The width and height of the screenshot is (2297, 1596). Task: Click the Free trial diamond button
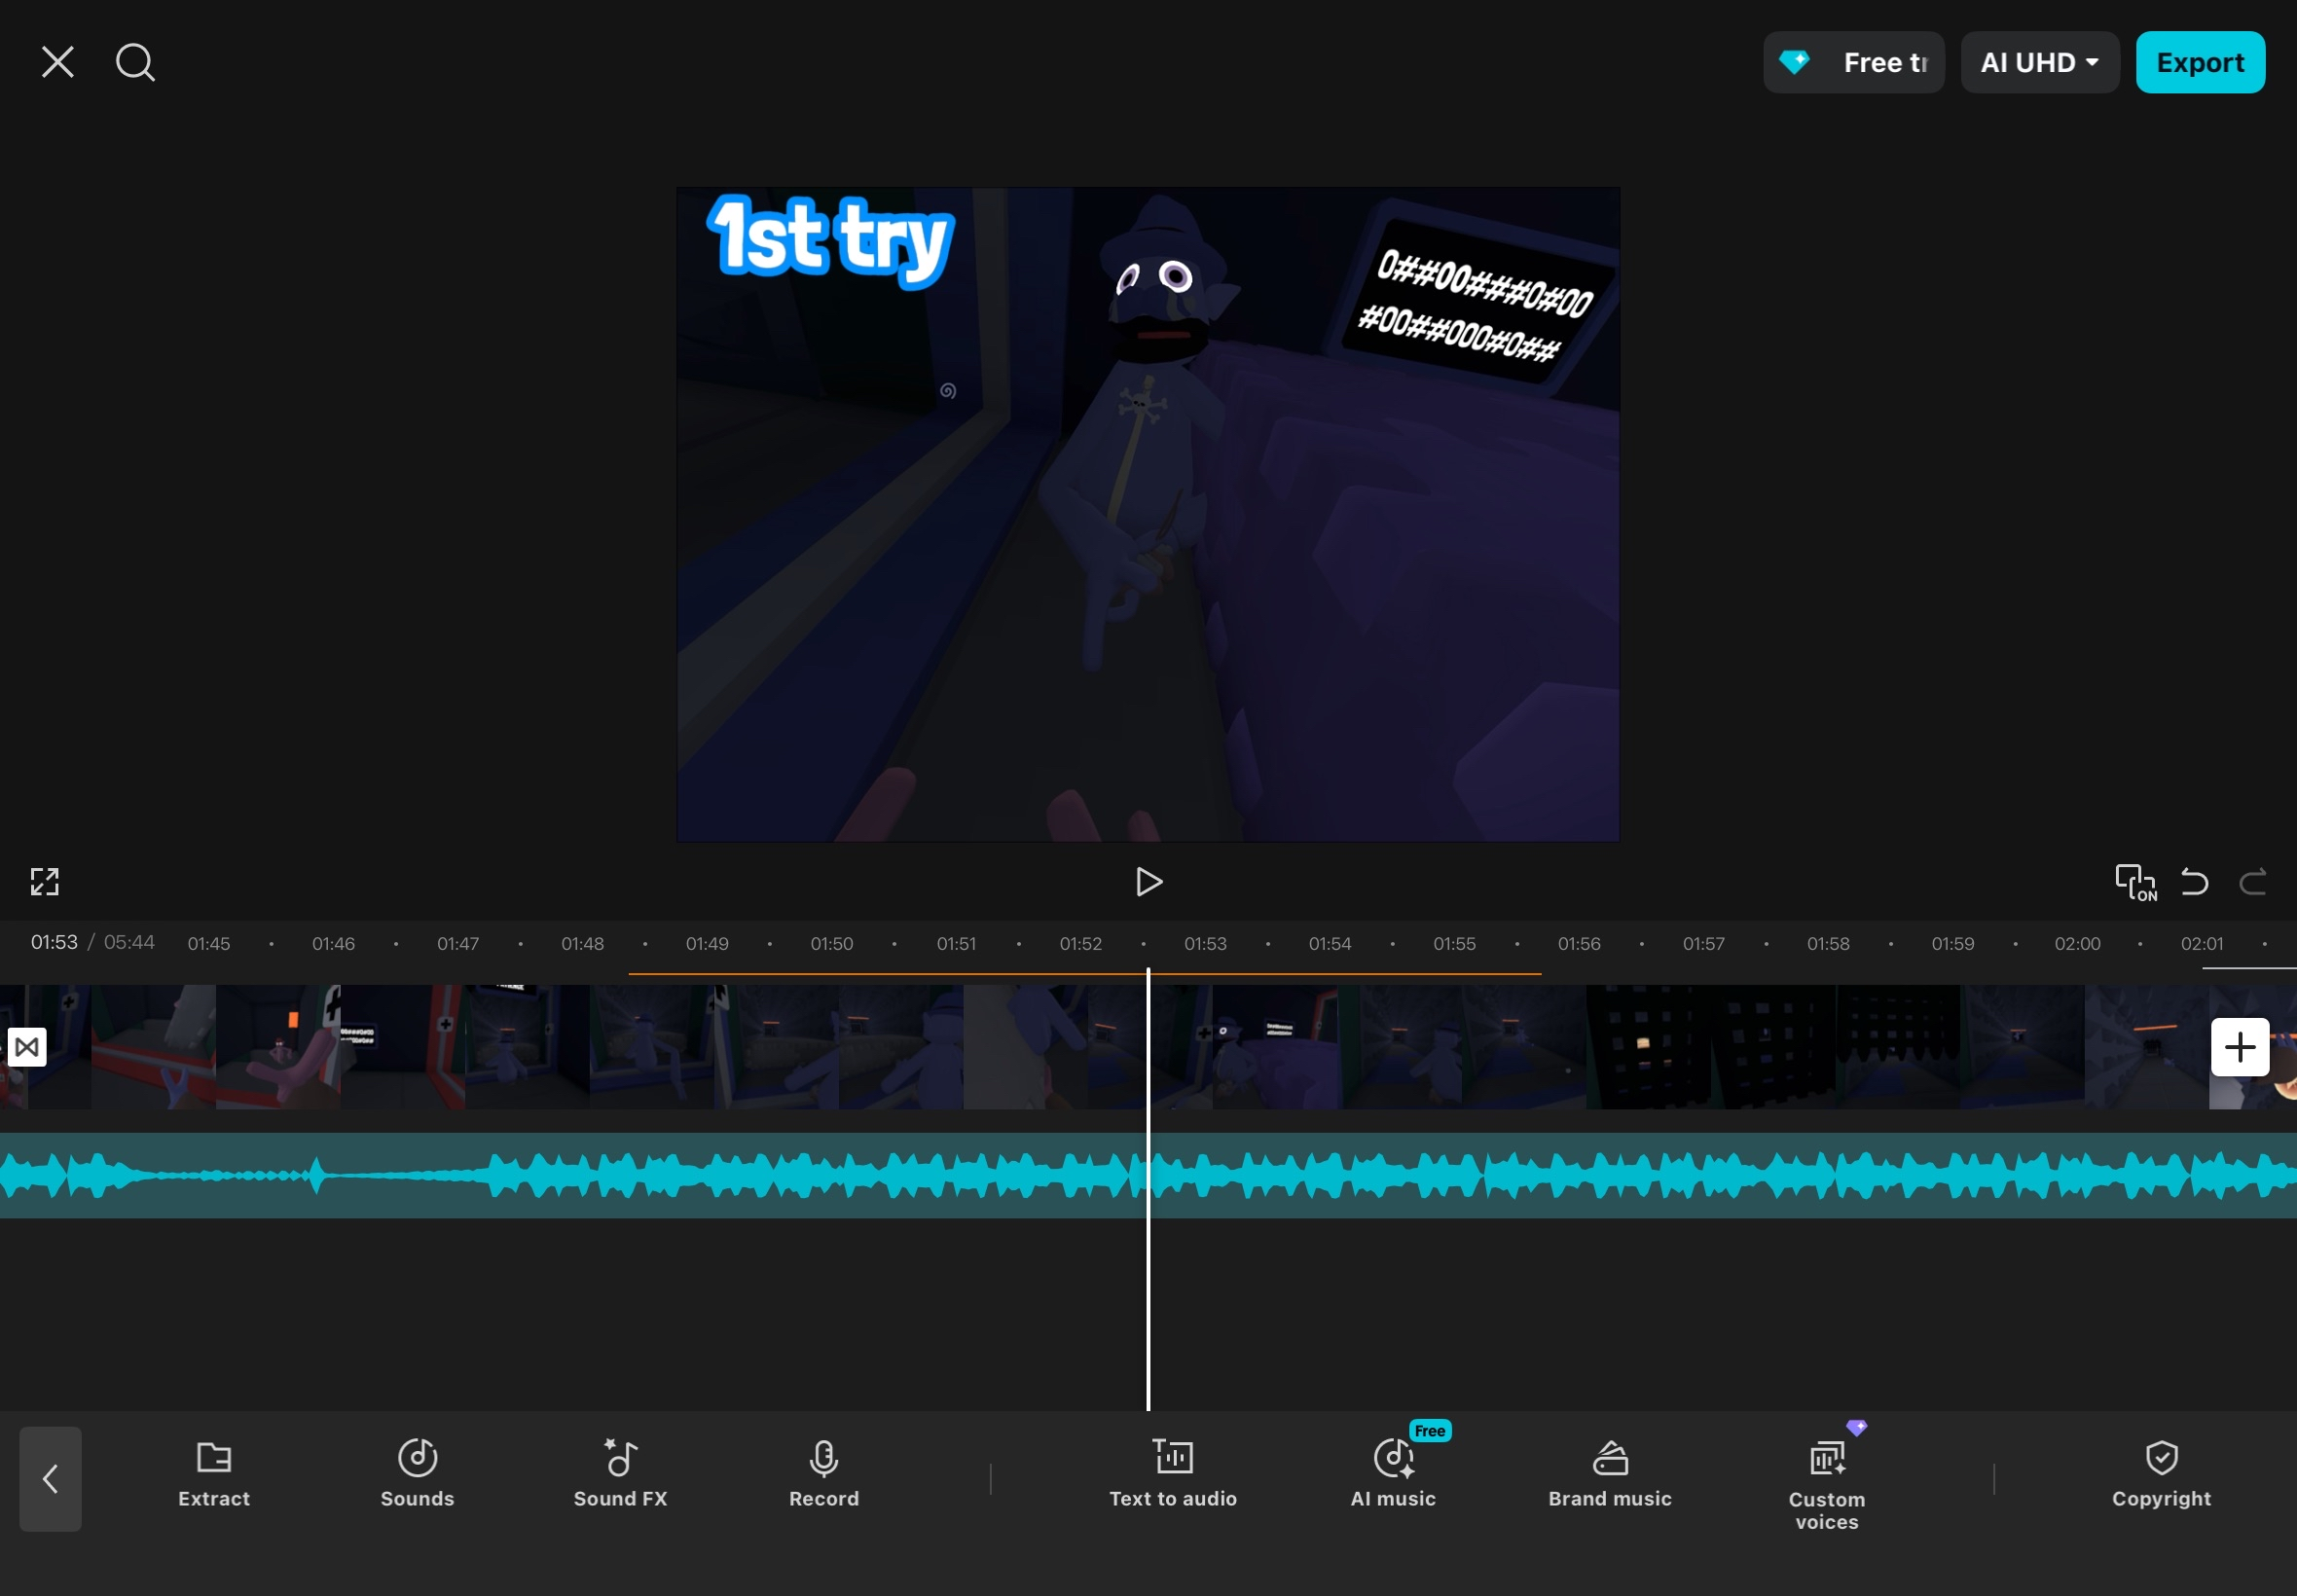tap(1853, 62)
